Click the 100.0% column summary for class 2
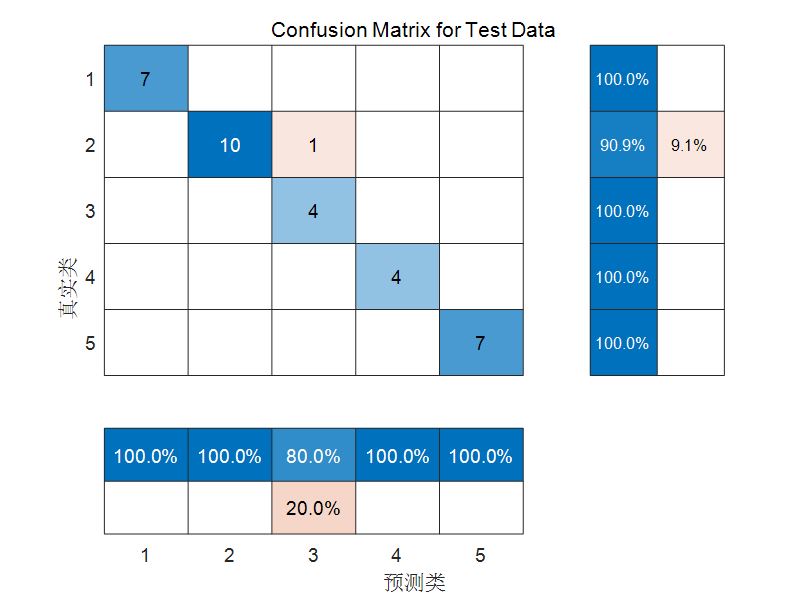Viewport: 800px width, 599px height. click(229, 456)
